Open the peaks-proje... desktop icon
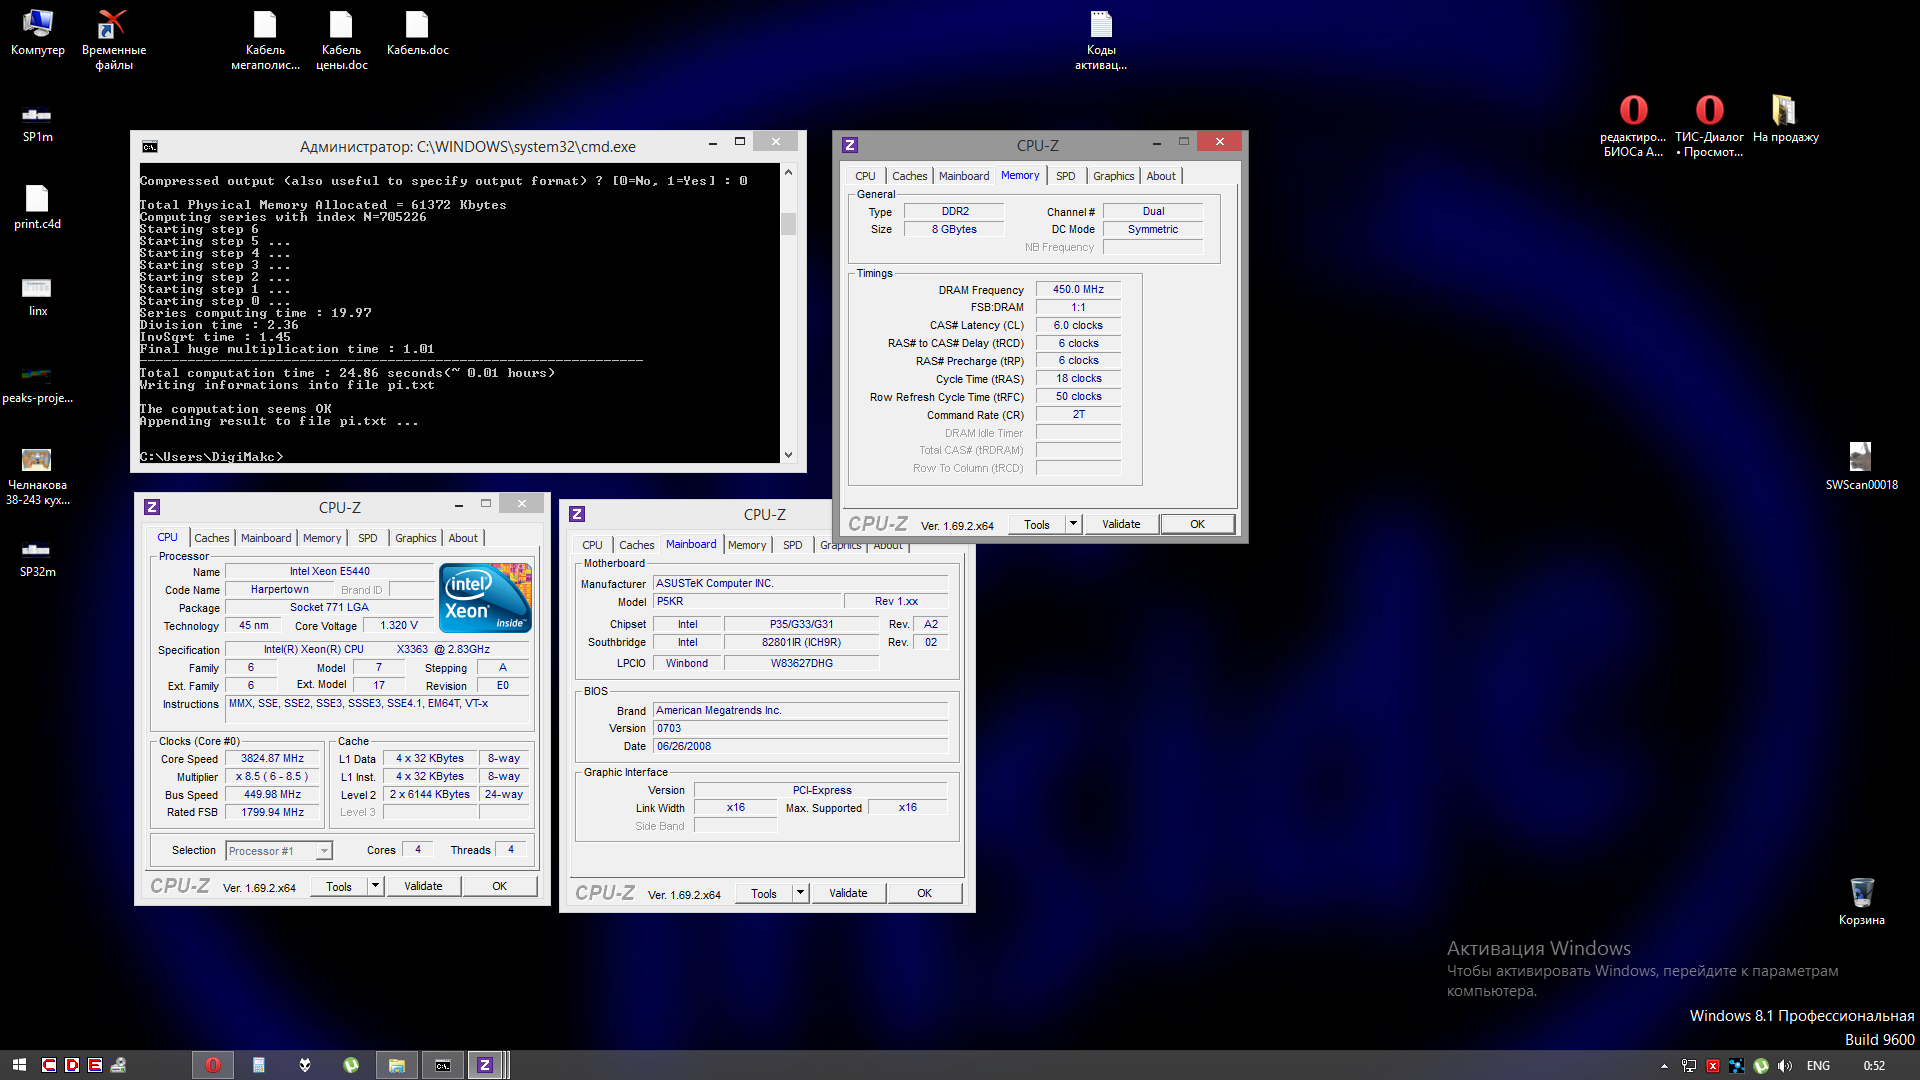 point(37,383)
